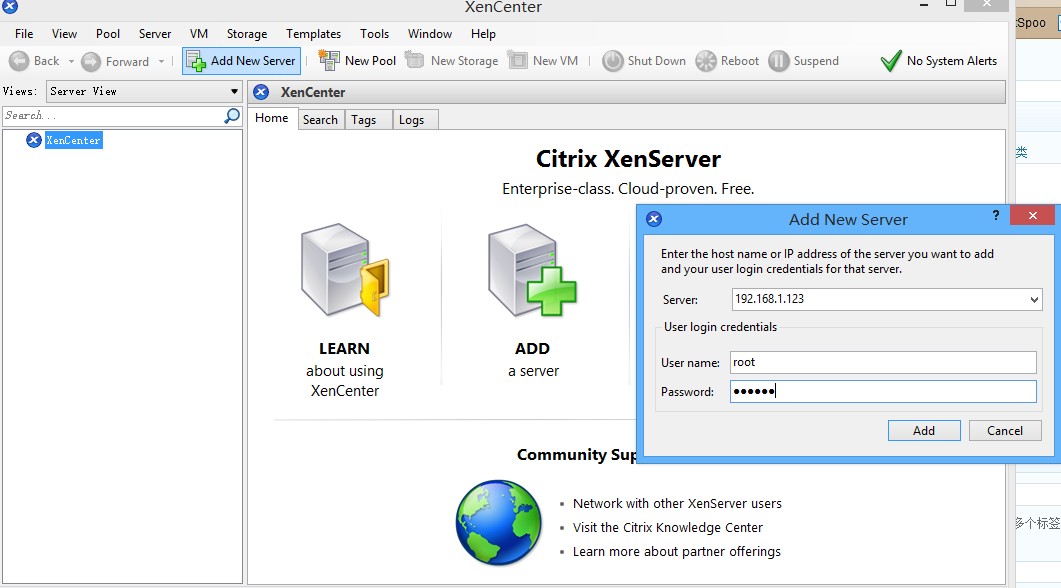Click Learn more about partner offerings
Image resolution: width=1061 pixels, height=588 pixels.
tap(677, 551)
